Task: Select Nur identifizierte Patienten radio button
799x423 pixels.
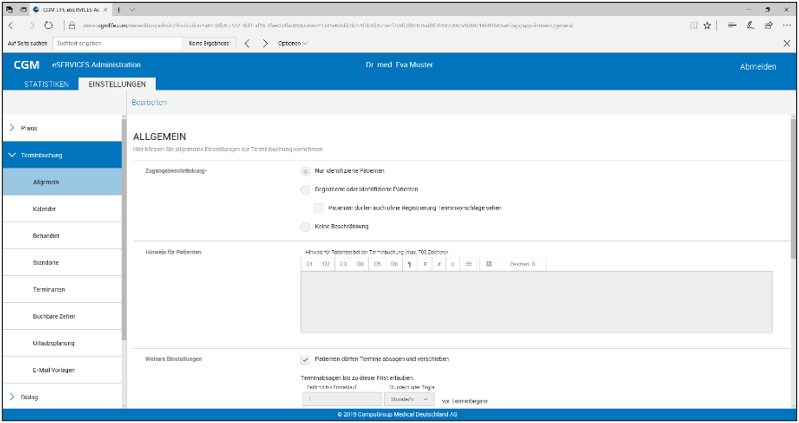Action: pyautogui.click(x=305, y=171)
